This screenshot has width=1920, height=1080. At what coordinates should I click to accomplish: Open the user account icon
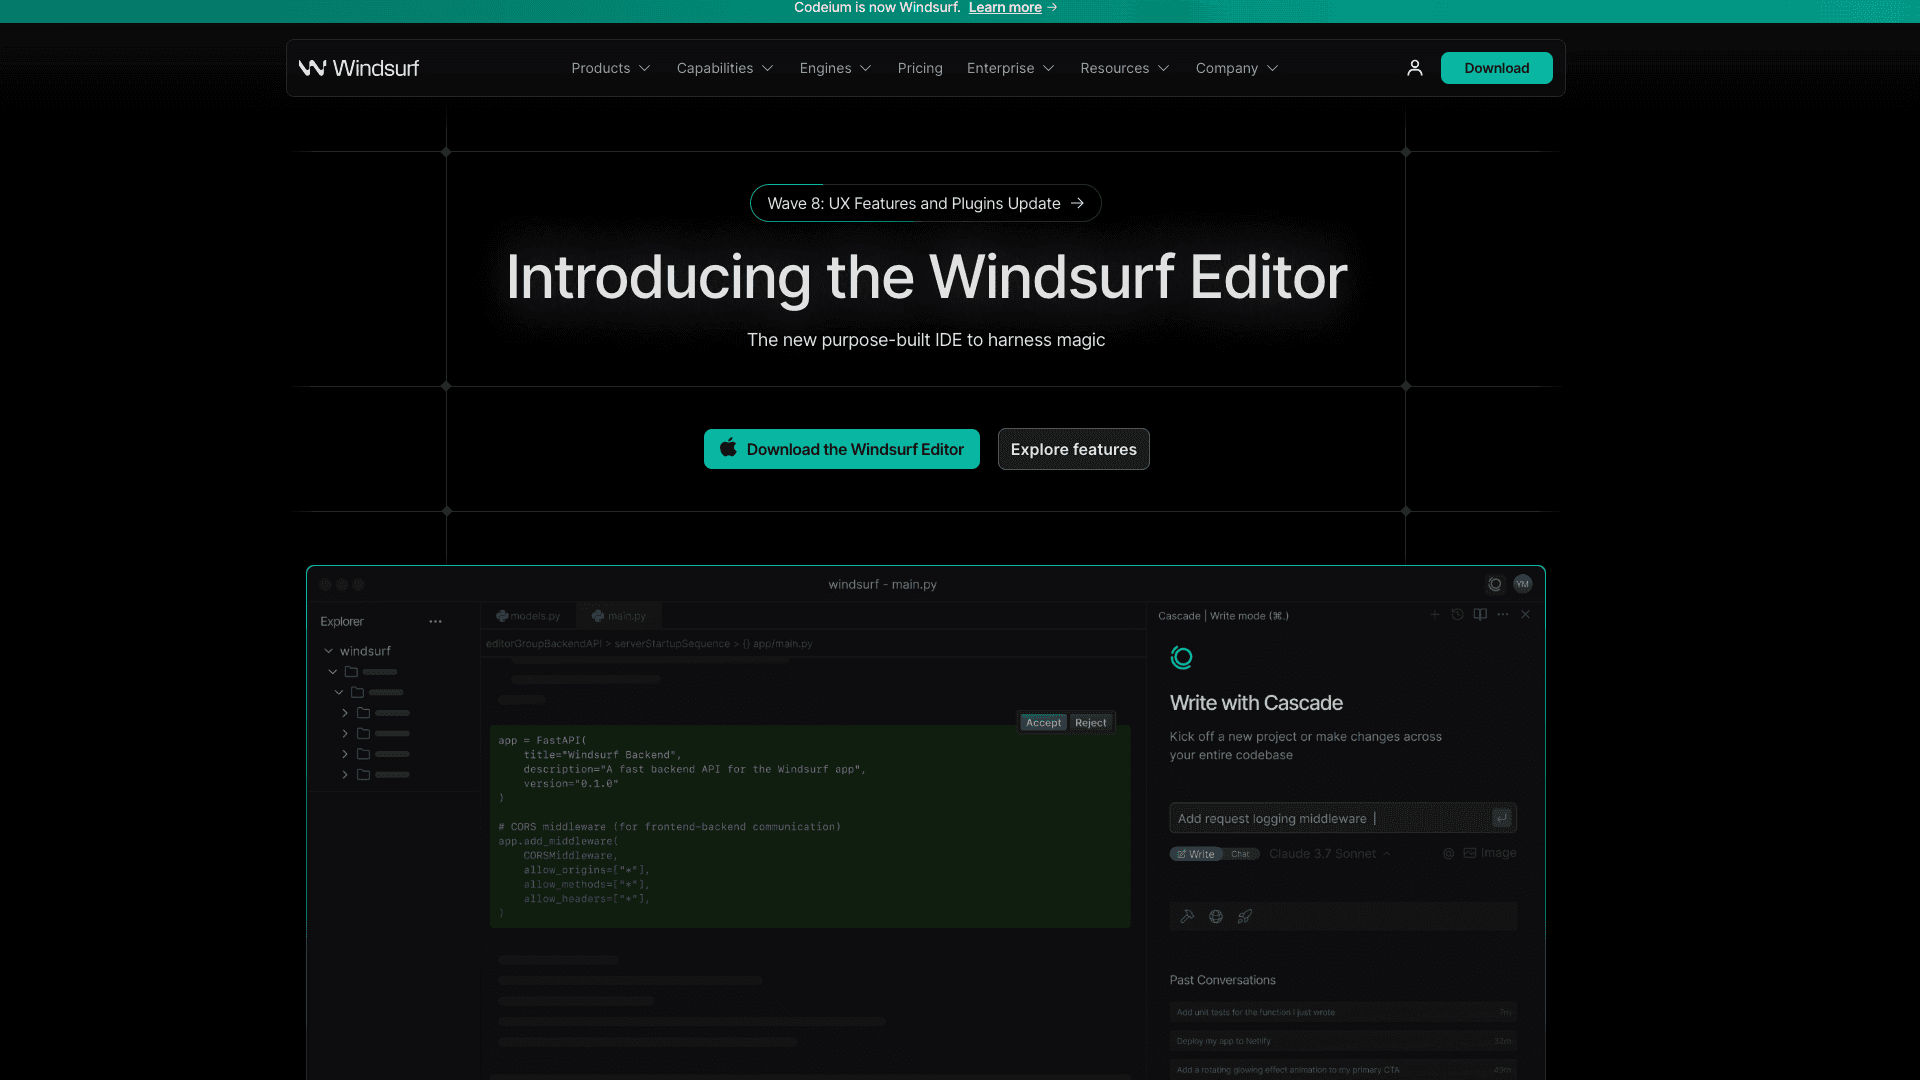1414,68
